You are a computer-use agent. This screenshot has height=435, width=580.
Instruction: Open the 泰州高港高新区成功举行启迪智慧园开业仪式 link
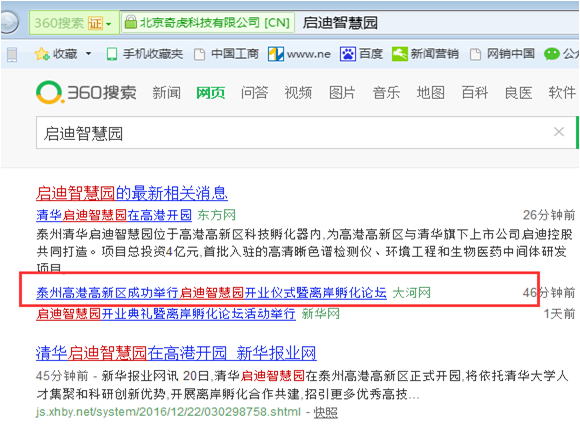point(211,293)
